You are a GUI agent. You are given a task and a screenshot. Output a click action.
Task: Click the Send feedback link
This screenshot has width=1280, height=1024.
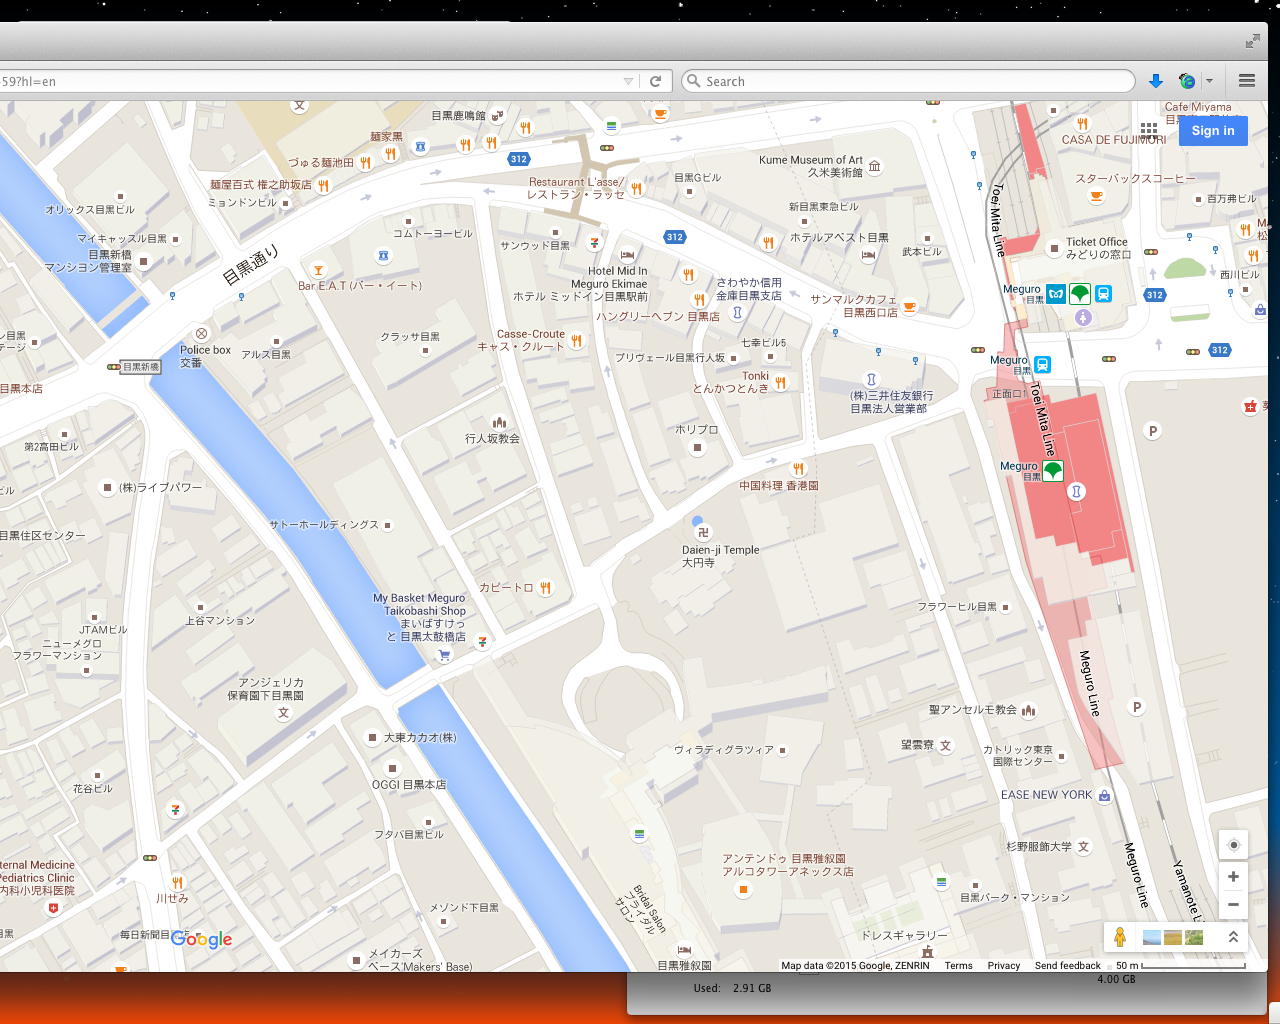click(1067, 966)
